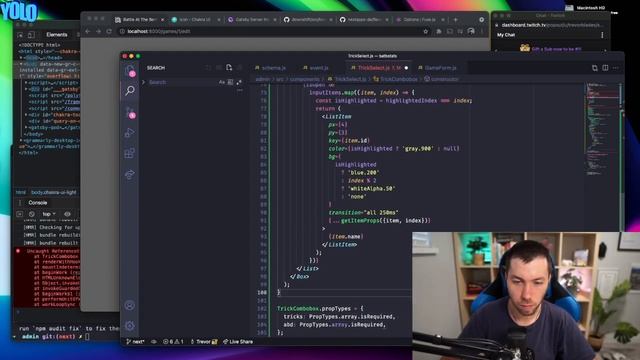This screenshot has height=360, width=640.
Task: Open Run and Debug view icon
Action: pyautogui.click(x=130, y=133)
